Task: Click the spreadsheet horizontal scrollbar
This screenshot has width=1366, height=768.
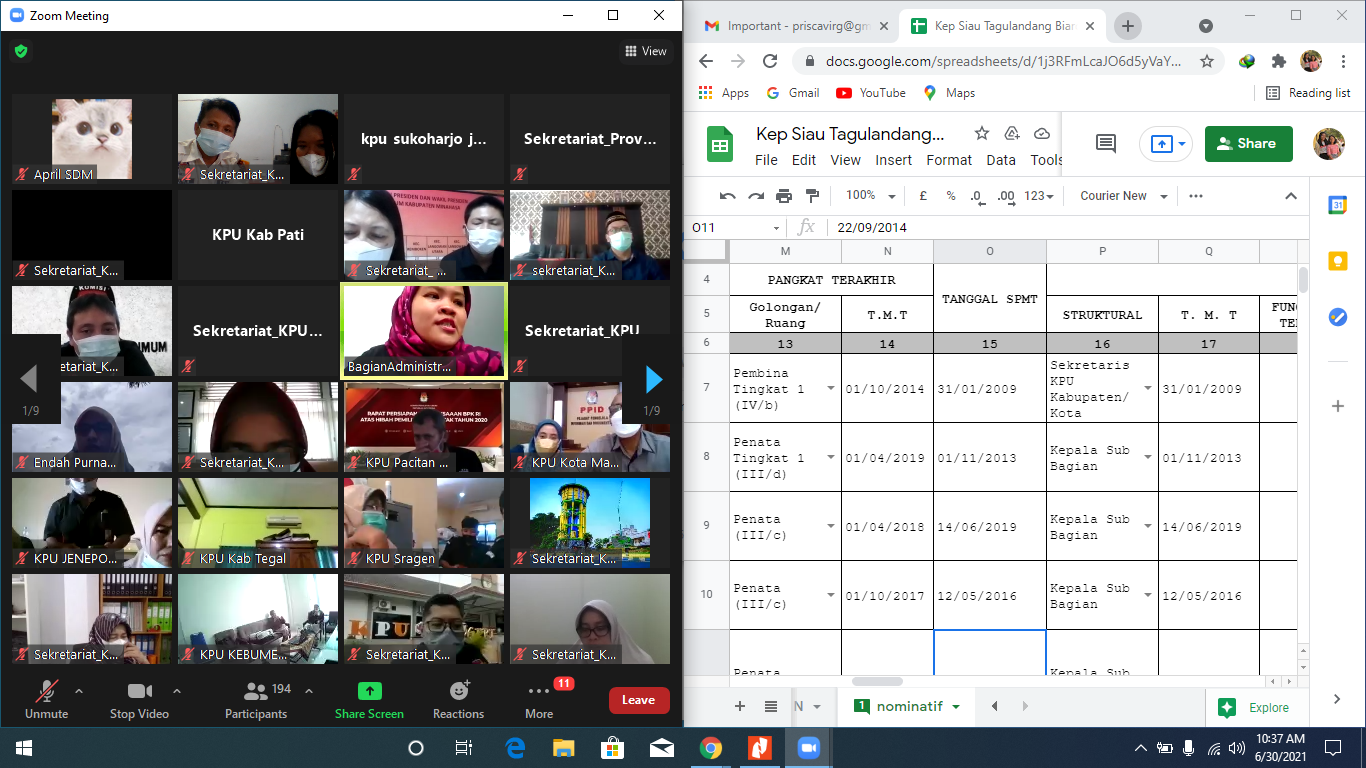Action: [x=878, y=682]
